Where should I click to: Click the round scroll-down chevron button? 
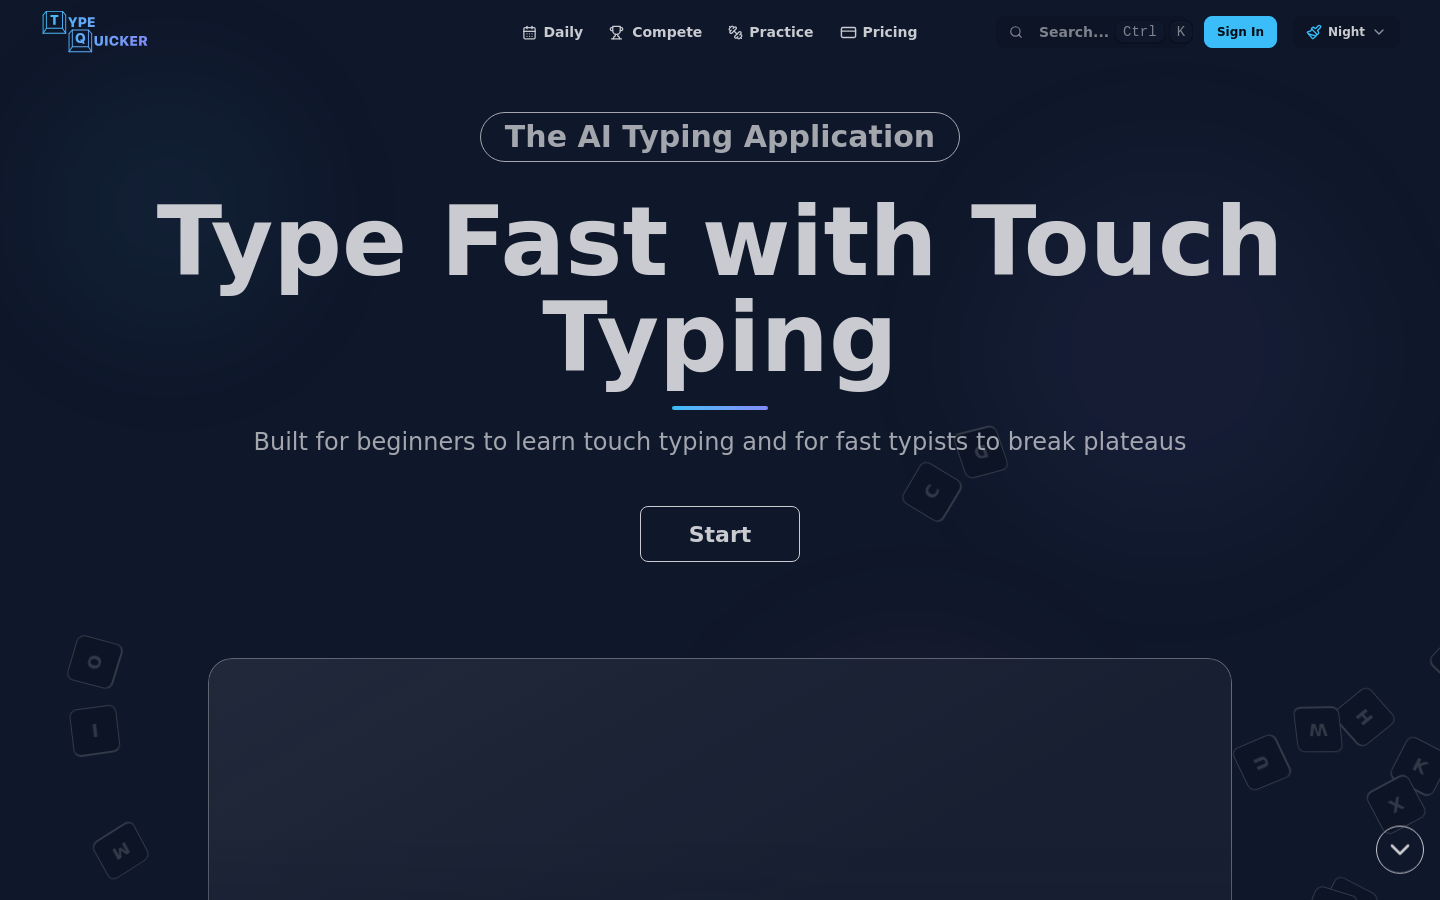[x=1400, y=850]
